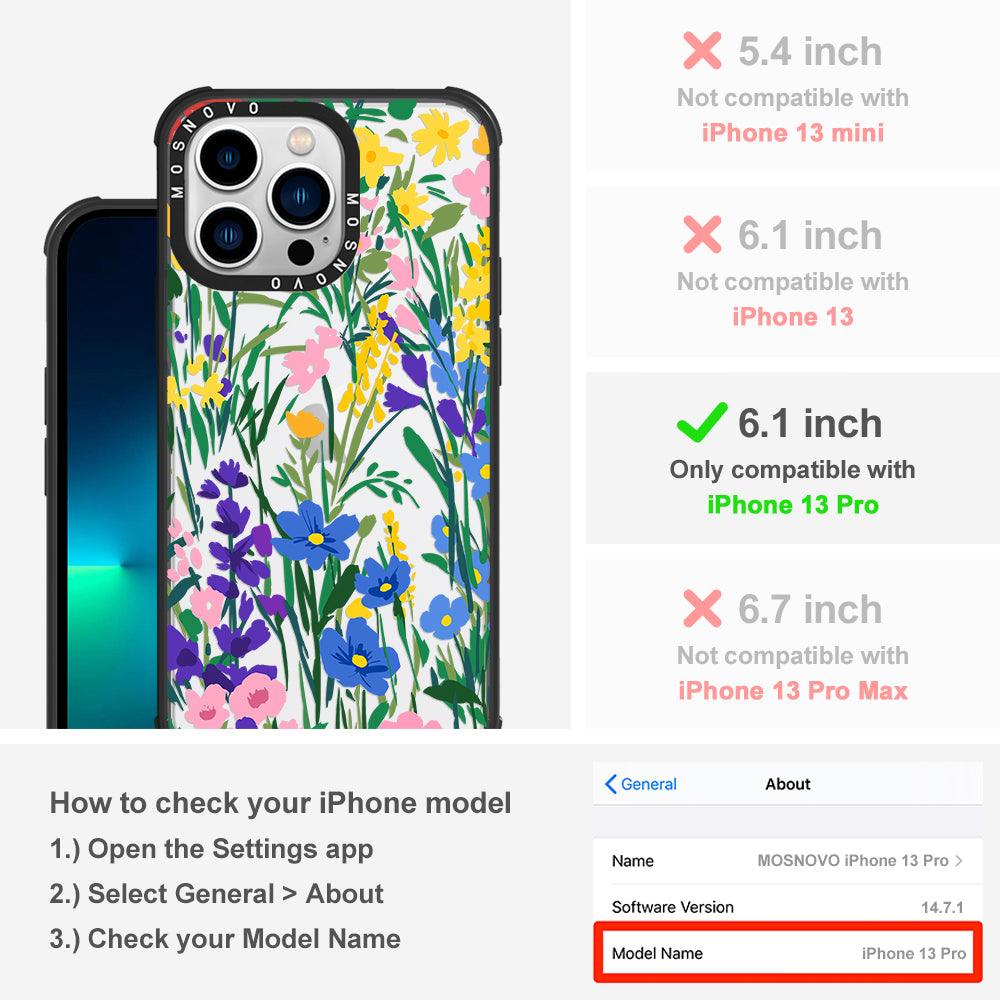Open the Name row chevron
Viewport: 1000px width, 1000px height.
point(959,860)
